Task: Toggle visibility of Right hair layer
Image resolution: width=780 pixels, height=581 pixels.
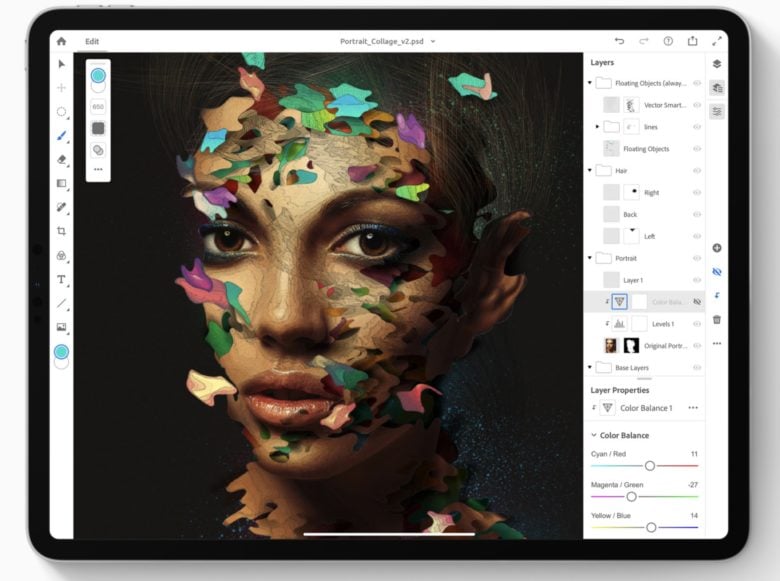Action: point(697,193)
